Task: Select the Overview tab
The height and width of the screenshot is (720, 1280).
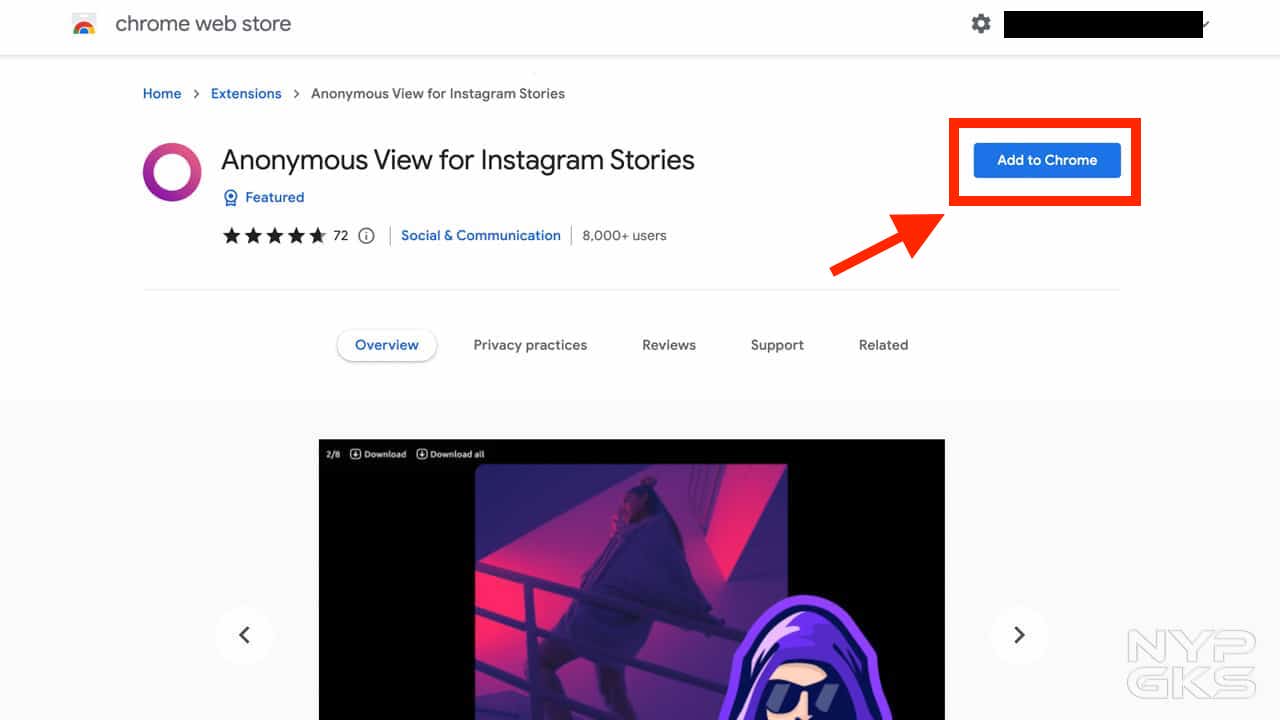Action: [387, 345]
